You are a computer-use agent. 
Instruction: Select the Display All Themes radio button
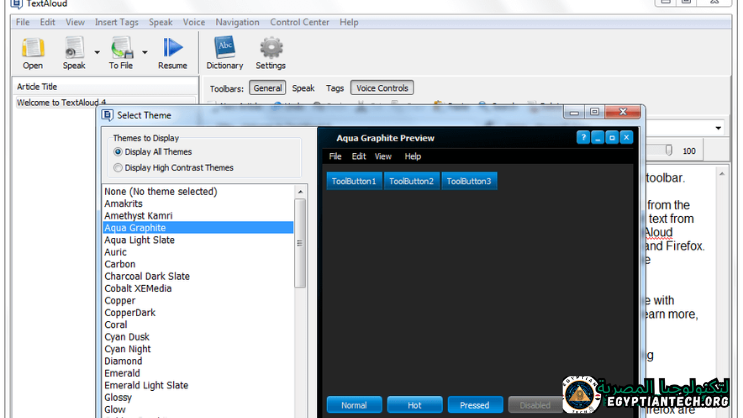(x=118, y=152)
